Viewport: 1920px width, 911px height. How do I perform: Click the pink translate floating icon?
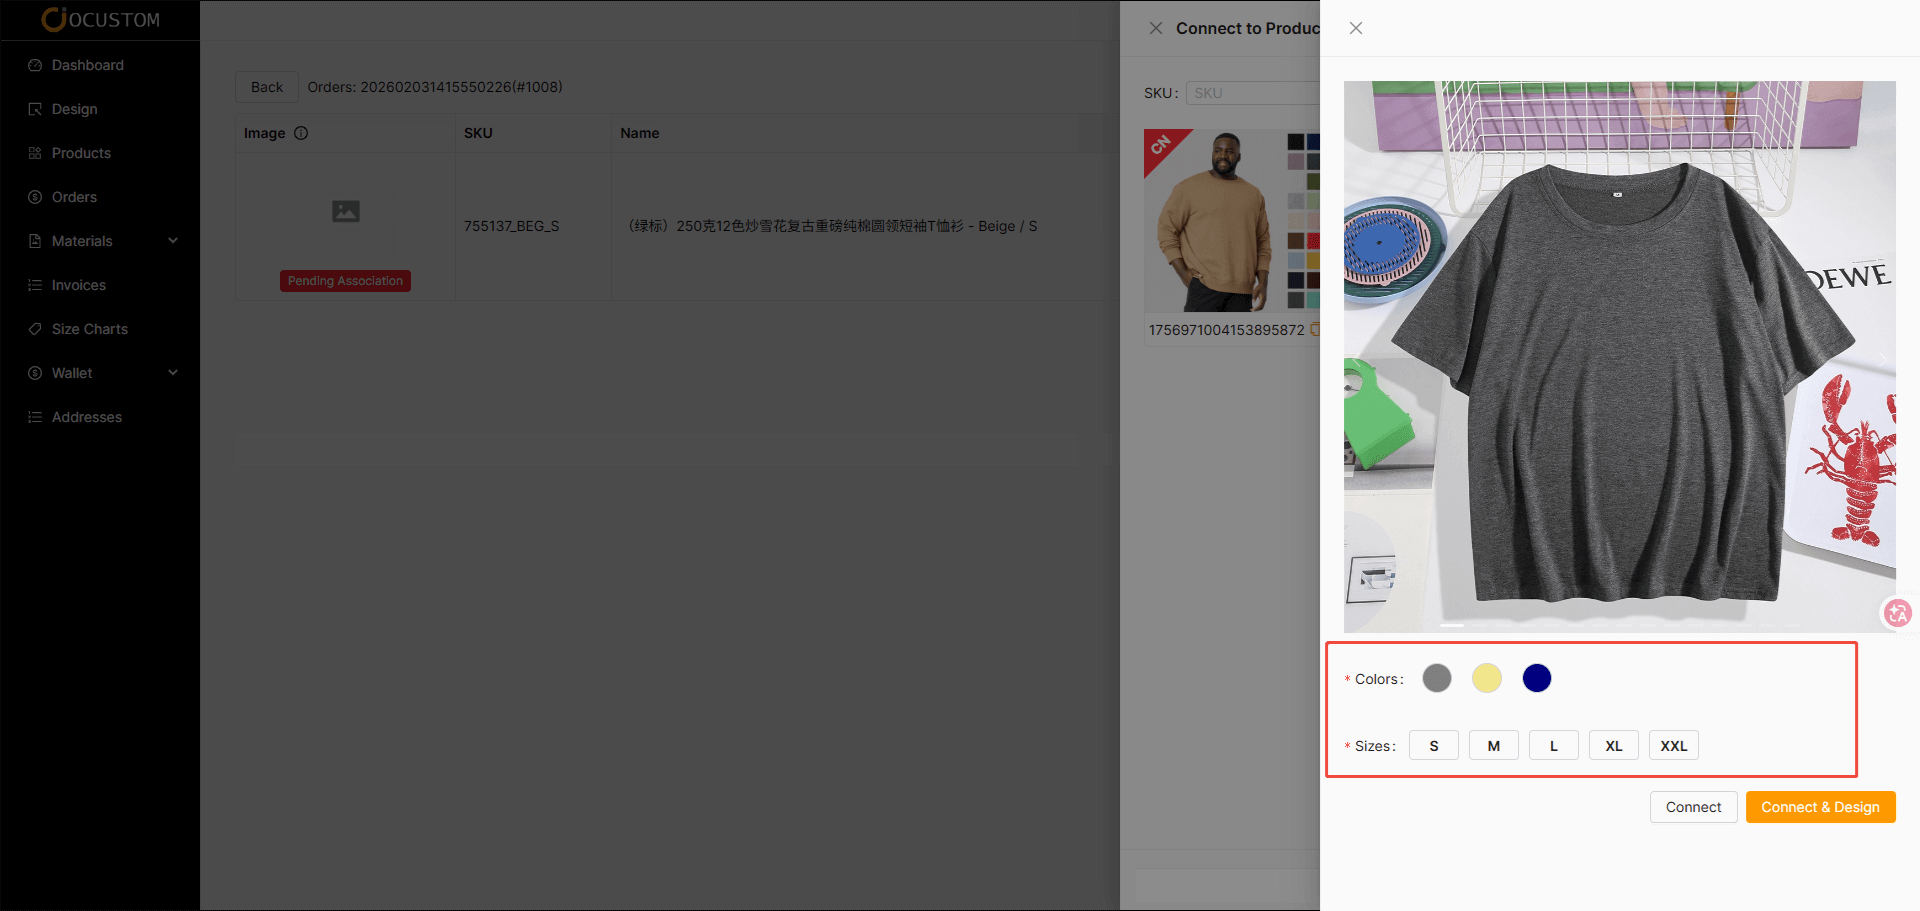pos(1897,613)
